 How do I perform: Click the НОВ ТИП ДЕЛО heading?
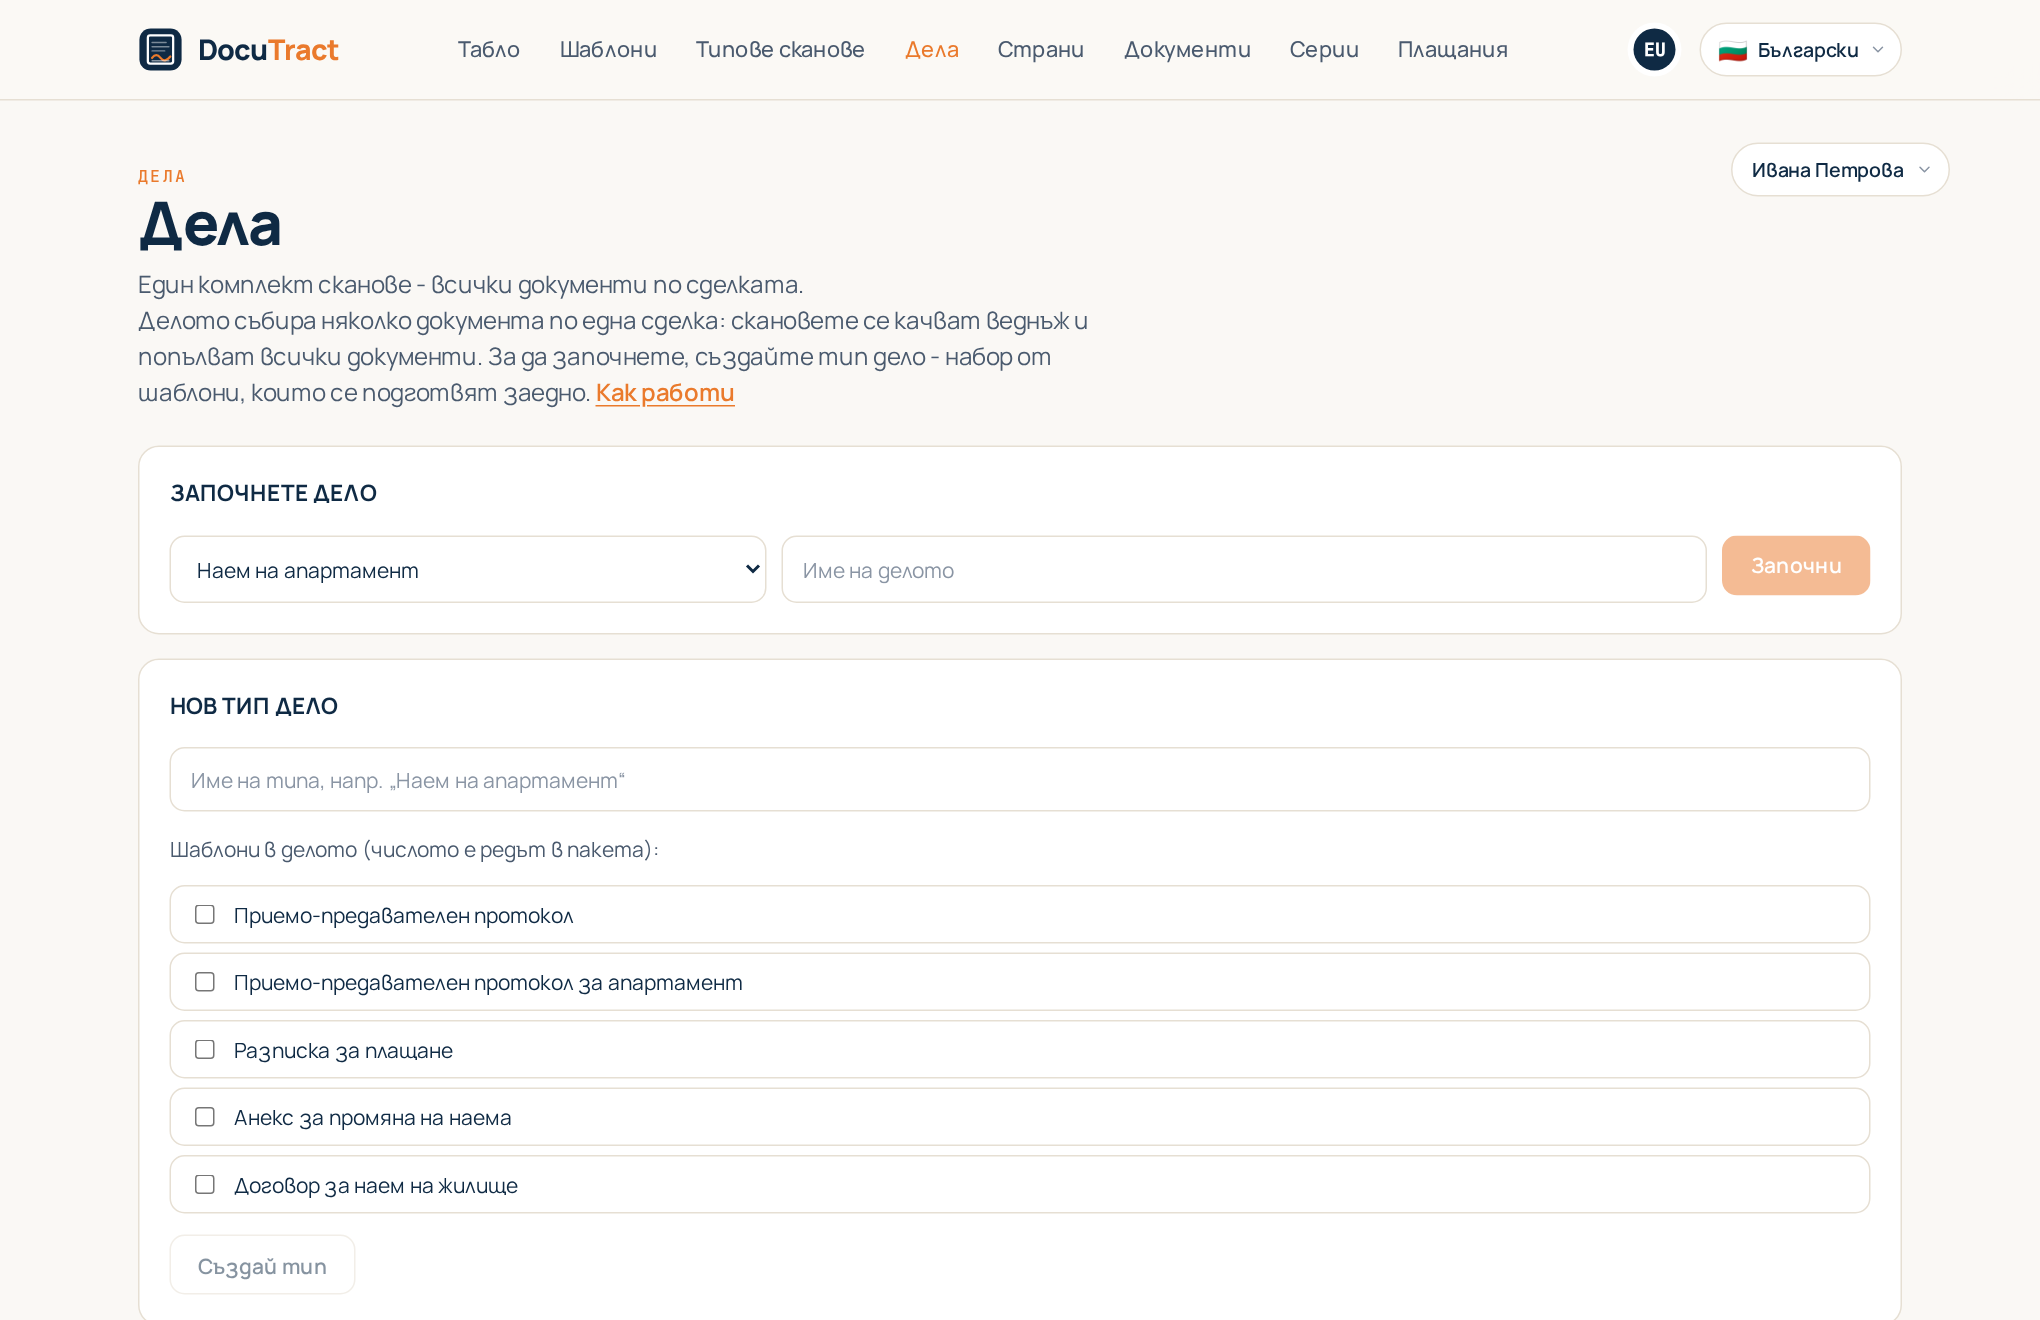[254, 706]
